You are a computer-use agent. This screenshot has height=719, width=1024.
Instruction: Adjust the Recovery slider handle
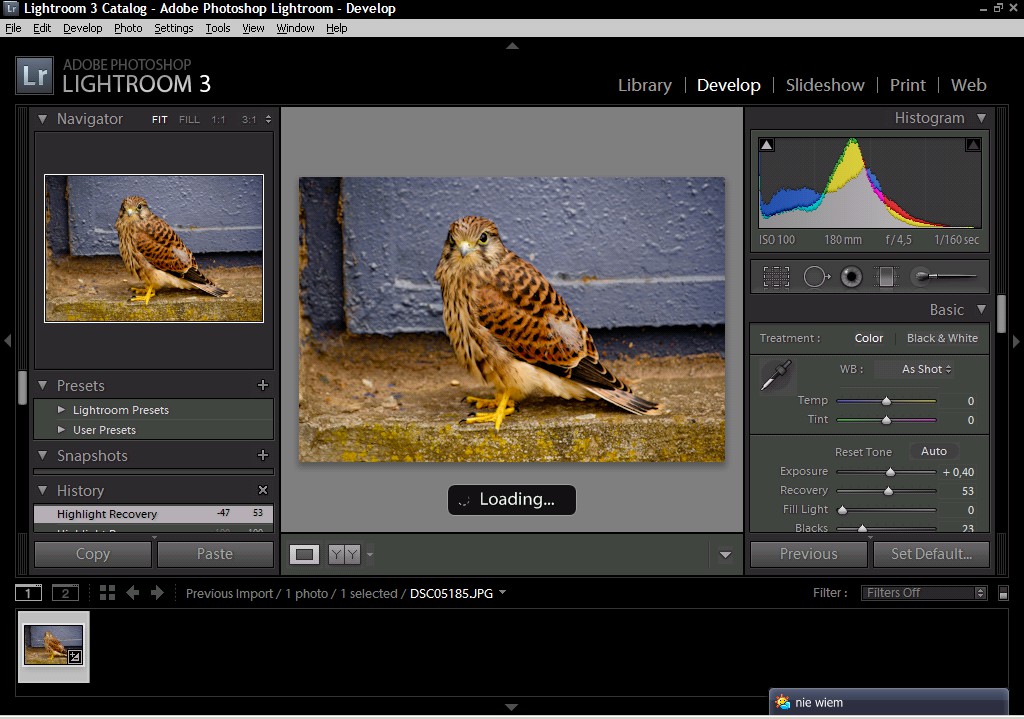point(888,490)
